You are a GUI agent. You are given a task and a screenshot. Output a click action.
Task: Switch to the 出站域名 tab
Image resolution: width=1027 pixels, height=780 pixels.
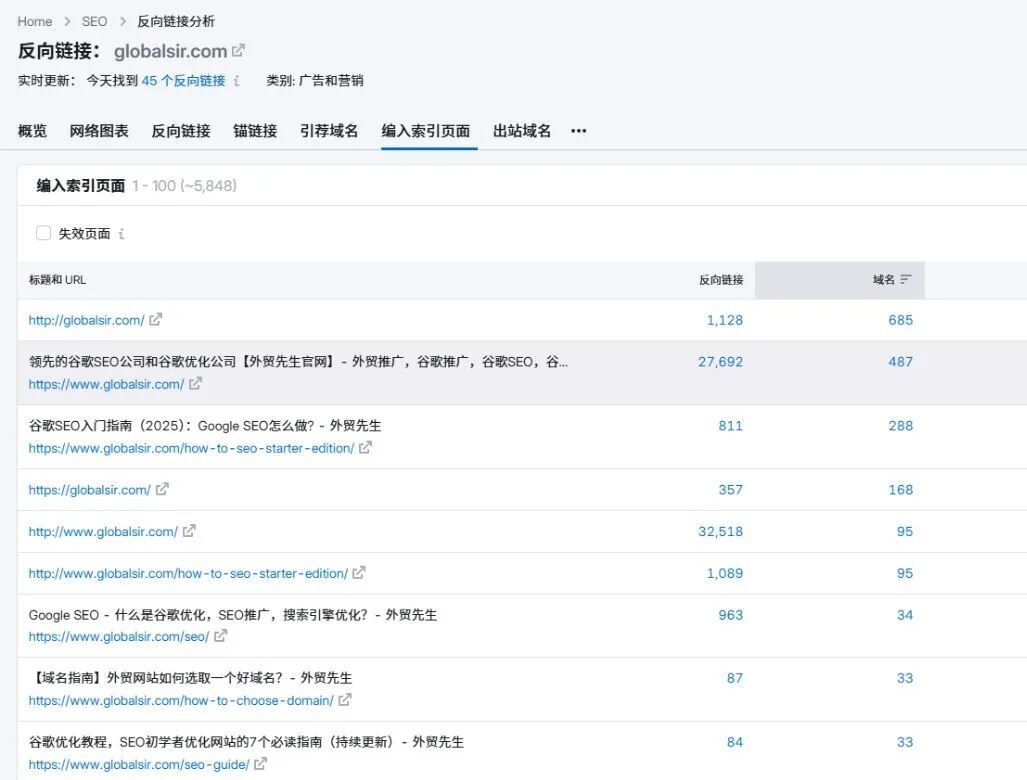(x=522, y=131)
